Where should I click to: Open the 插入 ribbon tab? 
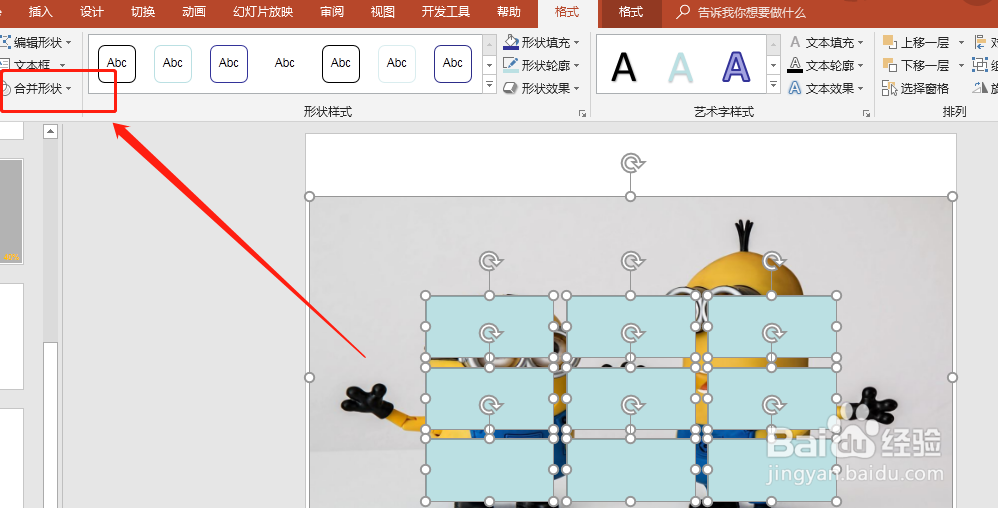(41, 12)
